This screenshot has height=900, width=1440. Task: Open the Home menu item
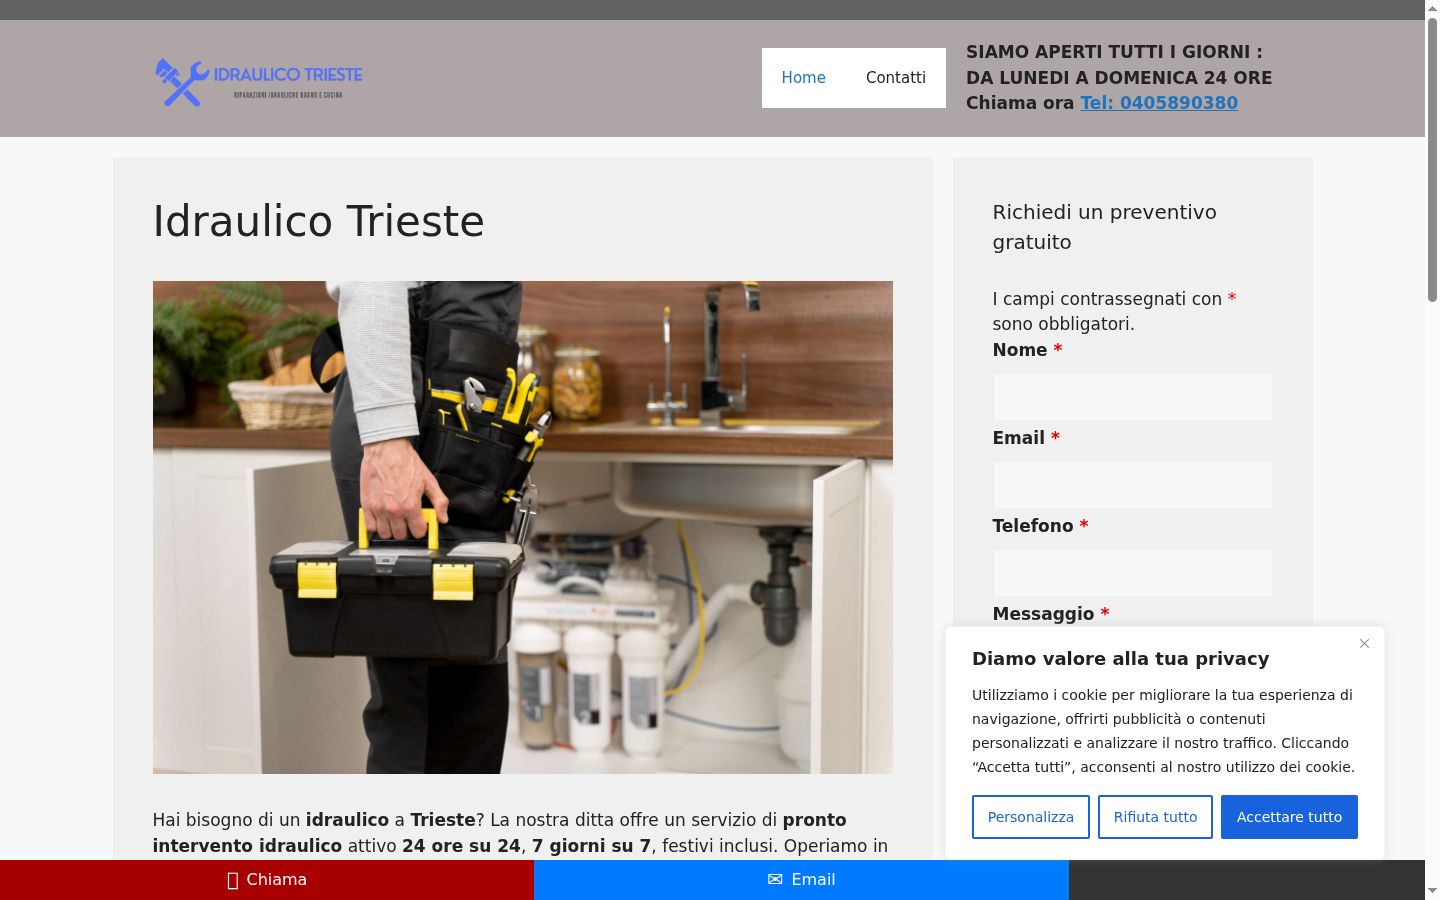pyautogui.click(x=804, y=78)
